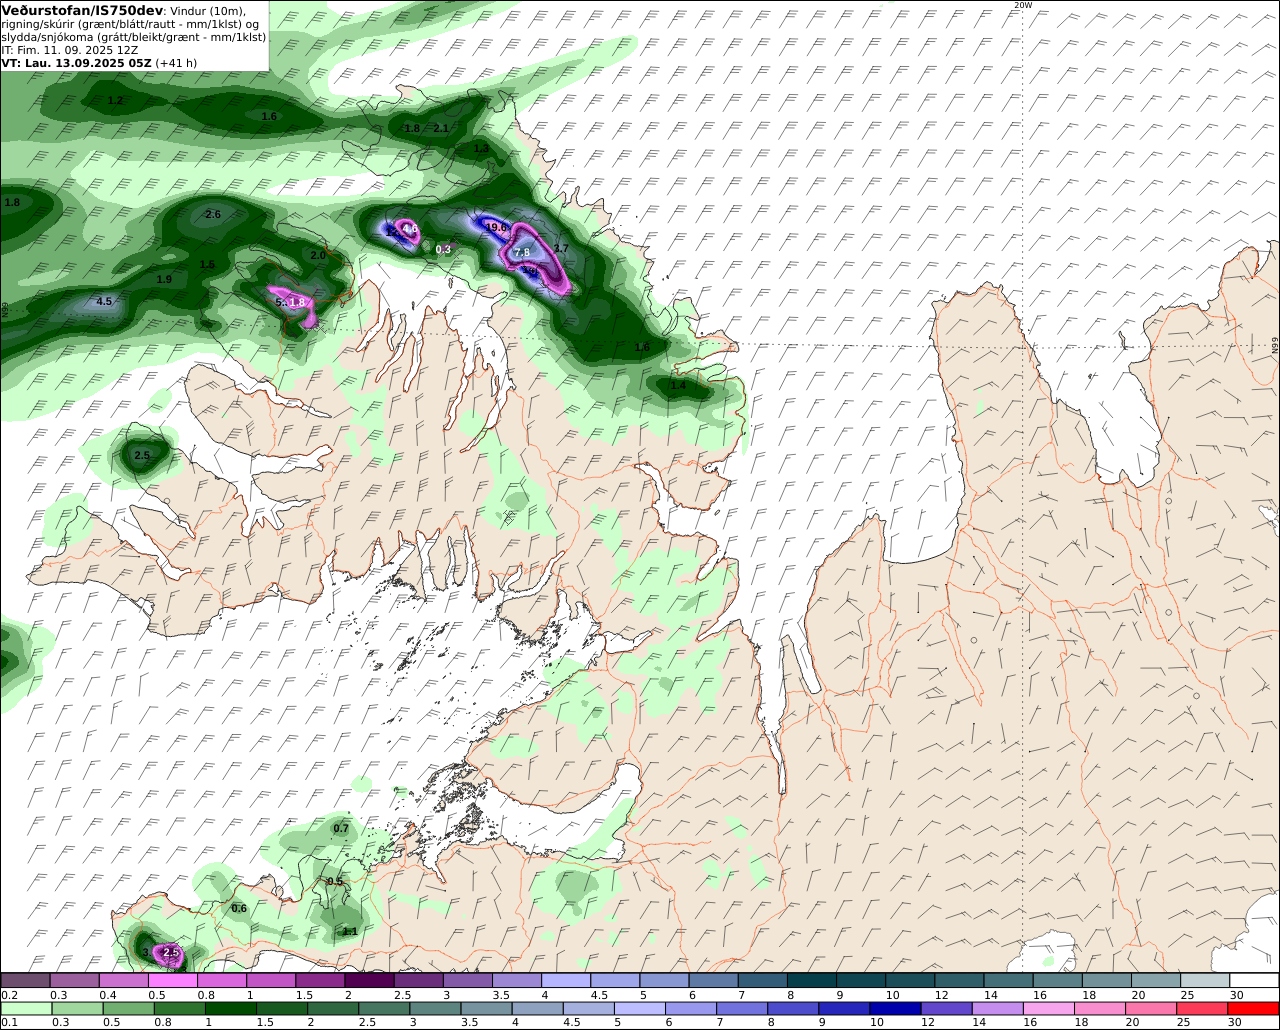Viewport: 1280px width, 1030px height.
Task: Click the precipitation value '1.2' on the map
Action: click(x=115, y=101)
